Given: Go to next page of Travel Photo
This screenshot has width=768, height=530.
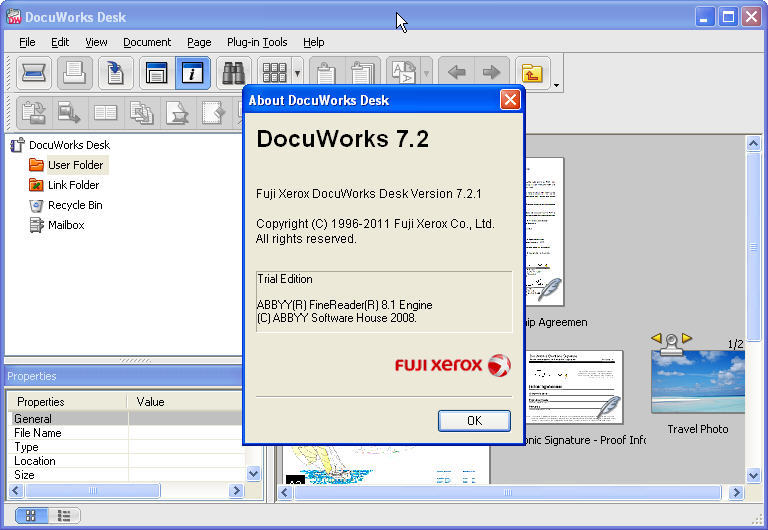Looking at the screenshot, I should tap(687, 338).
